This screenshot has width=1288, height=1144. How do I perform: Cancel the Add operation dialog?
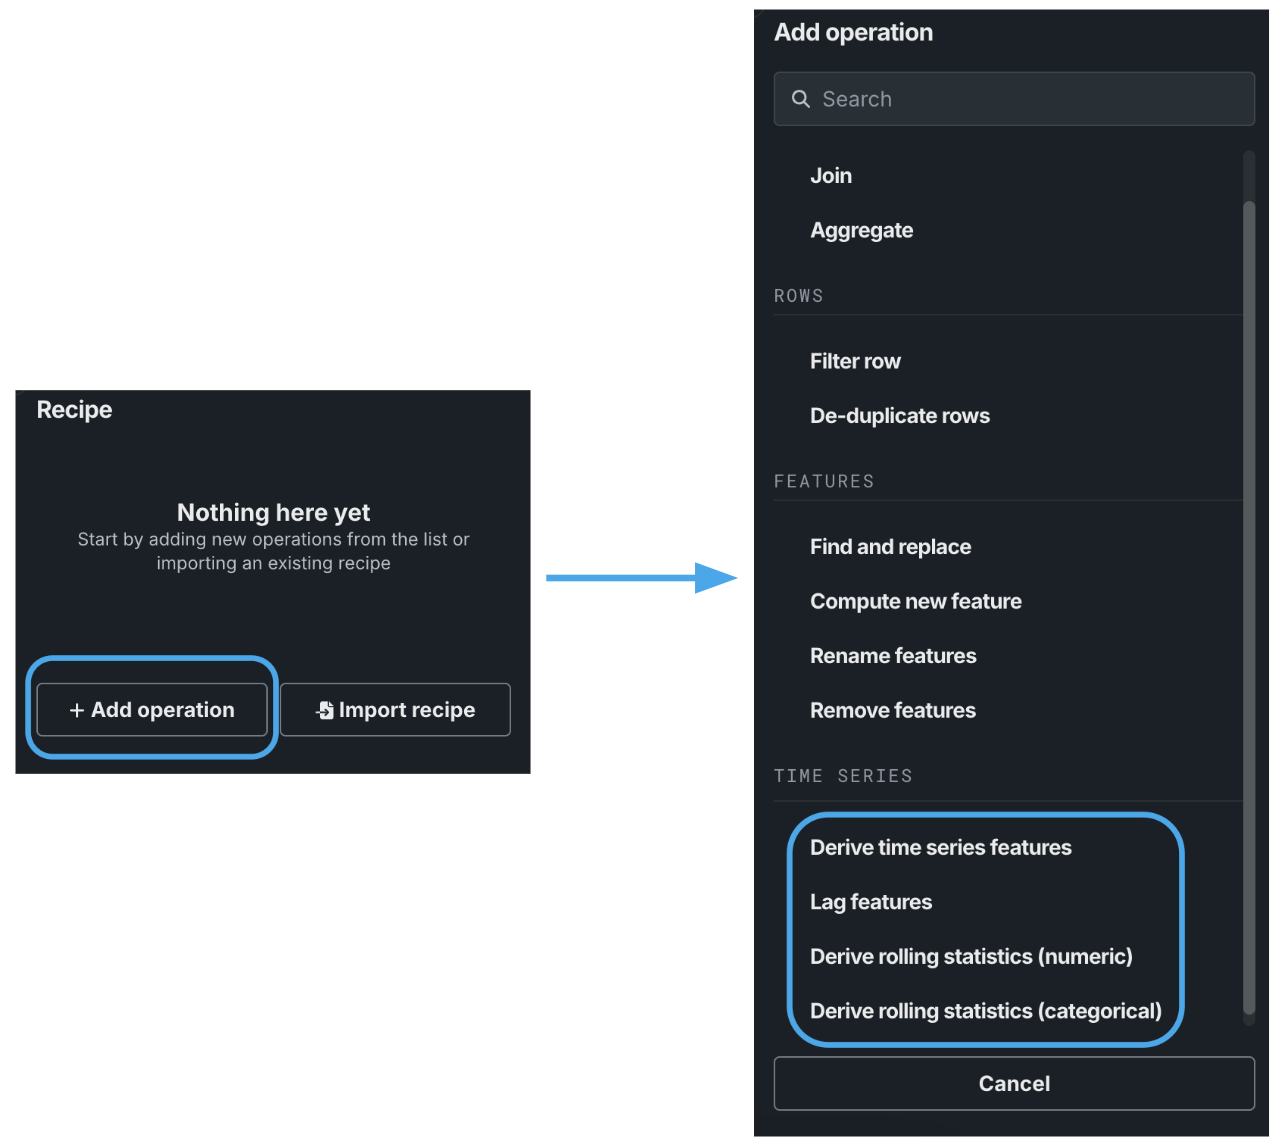(1014, 1084)
